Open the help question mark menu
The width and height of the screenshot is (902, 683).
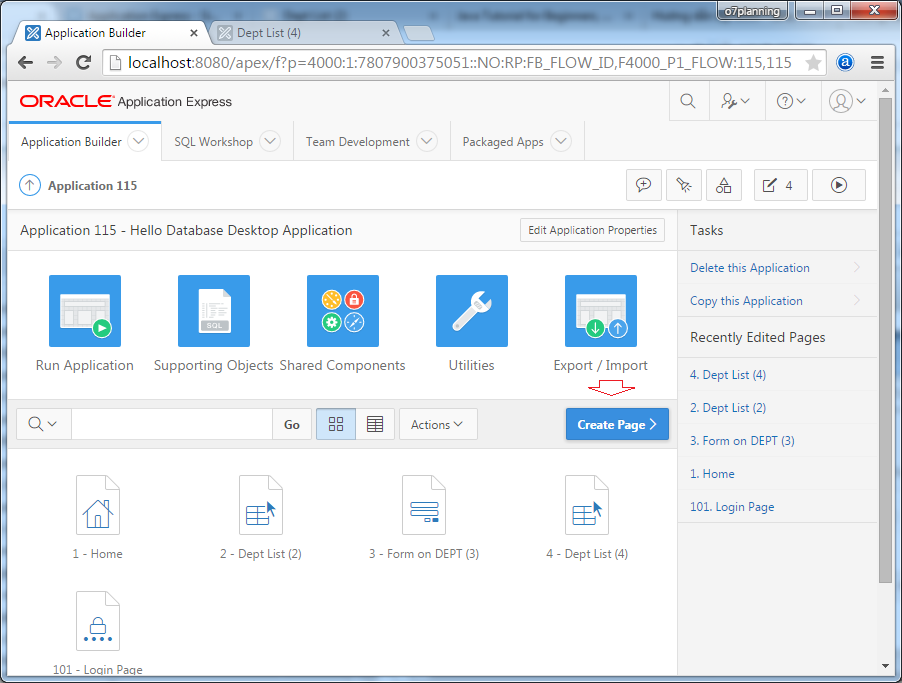[791, 101]
